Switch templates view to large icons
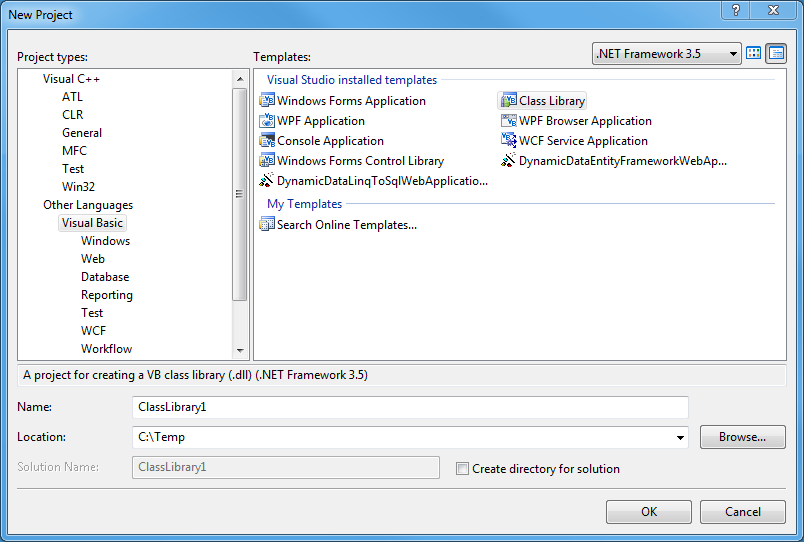Viewport: 804px width, 542px height. pyautogui.click(x=753, y=53)
